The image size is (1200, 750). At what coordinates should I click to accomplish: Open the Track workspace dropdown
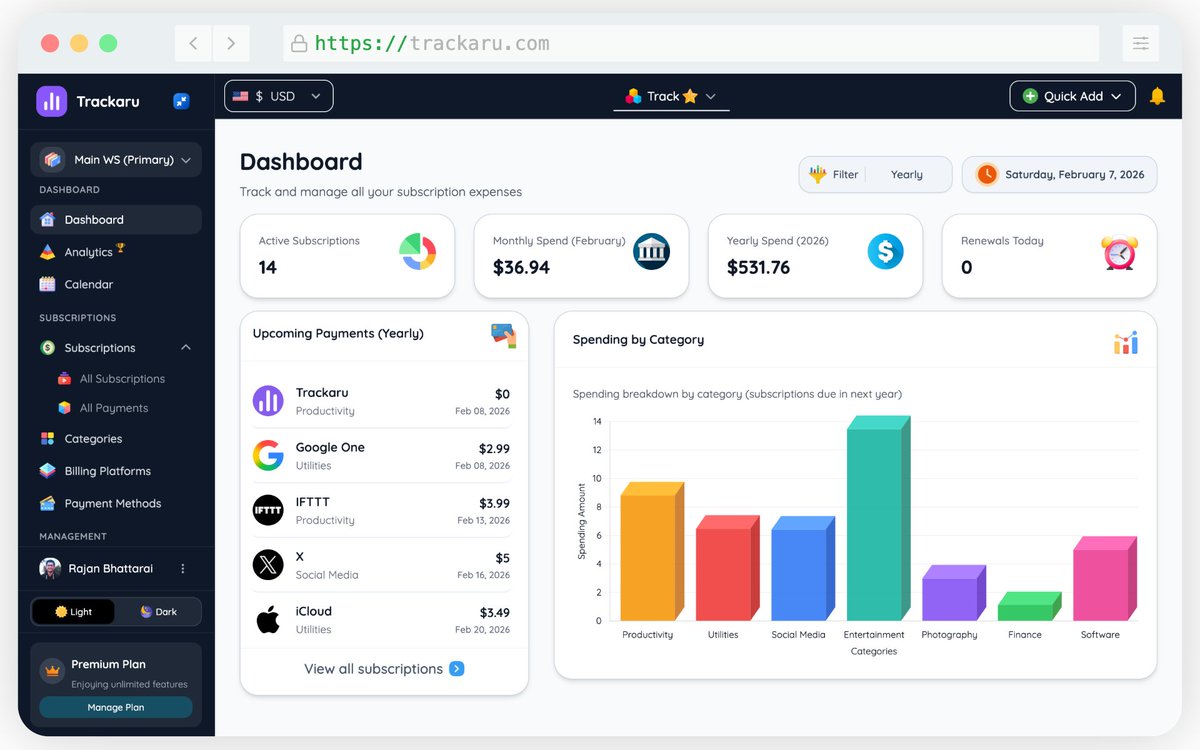point(671,96)
